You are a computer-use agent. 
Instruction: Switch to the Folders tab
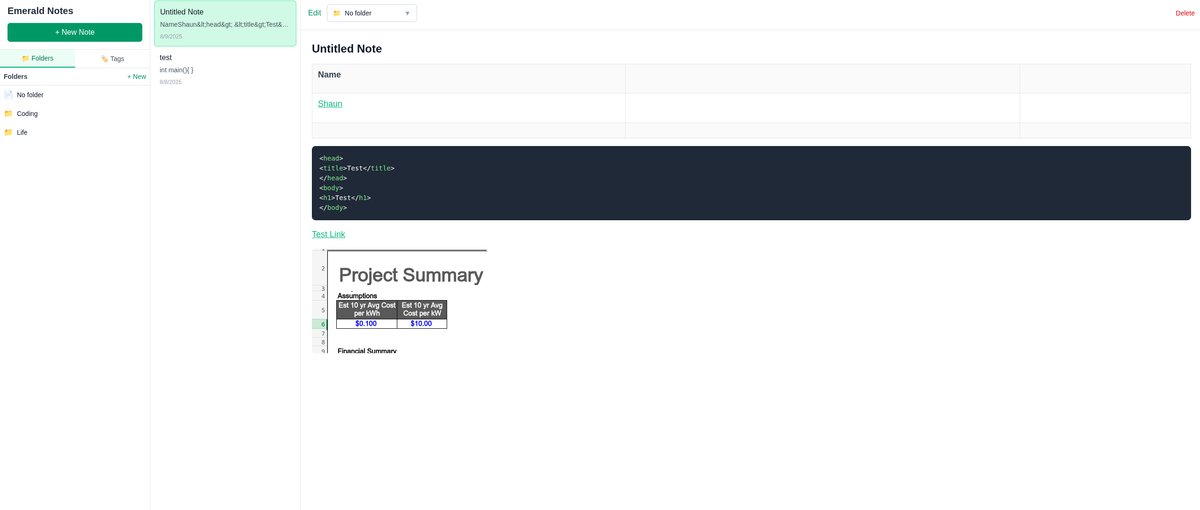[x=37, y=58]
